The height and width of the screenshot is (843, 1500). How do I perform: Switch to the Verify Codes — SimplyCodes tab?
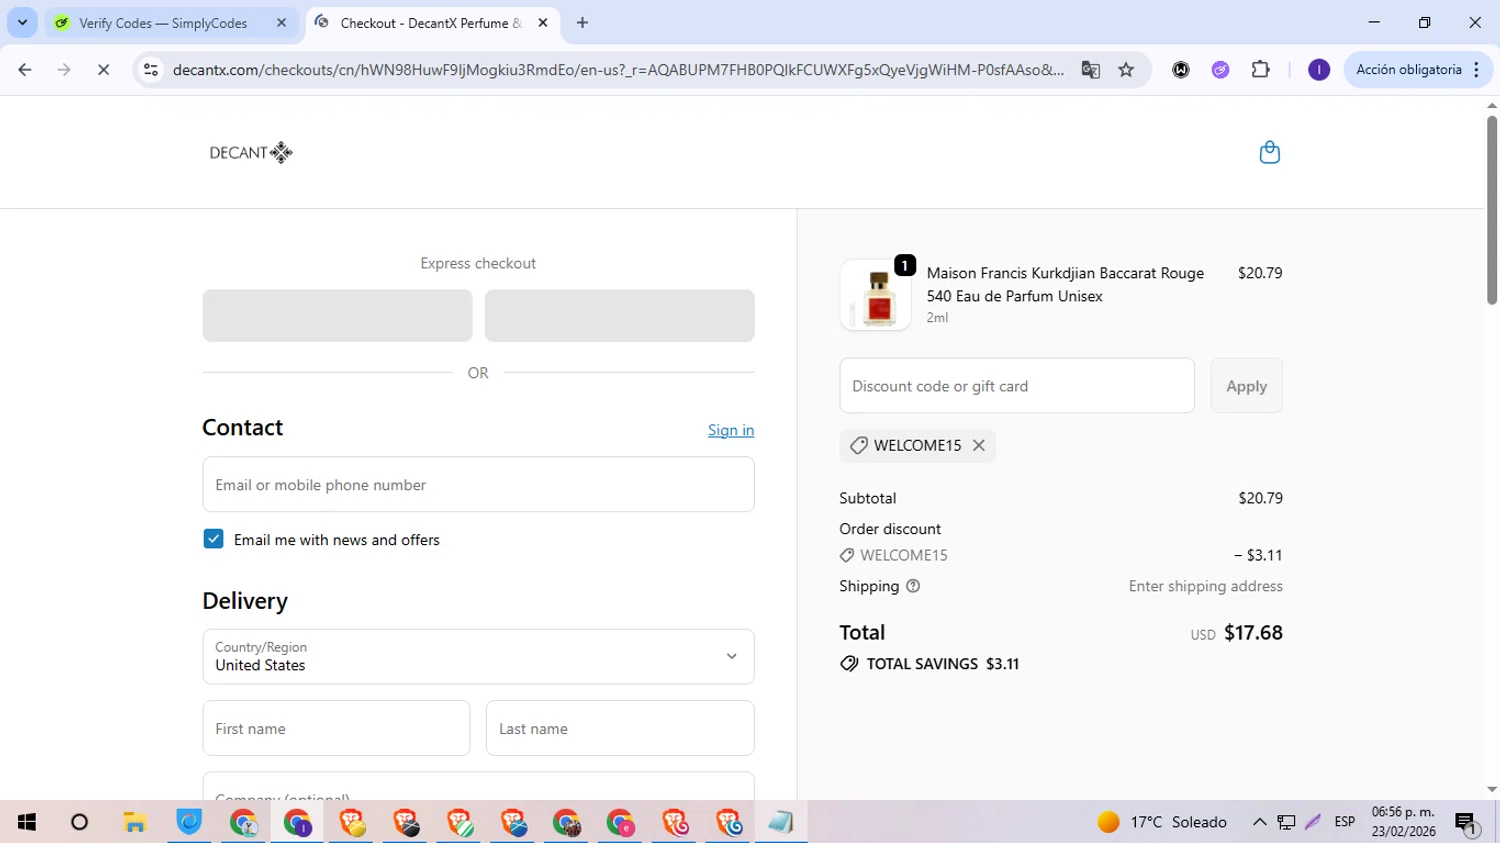pos(171,23)
